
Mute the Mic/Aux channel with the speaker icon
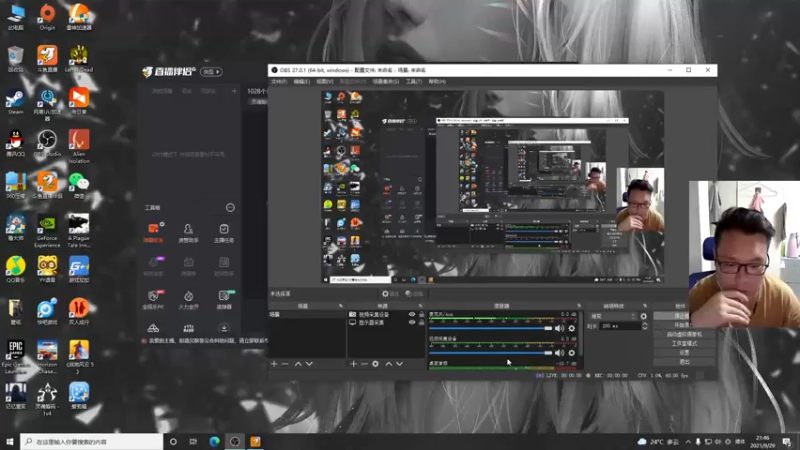tap(560, 329)
